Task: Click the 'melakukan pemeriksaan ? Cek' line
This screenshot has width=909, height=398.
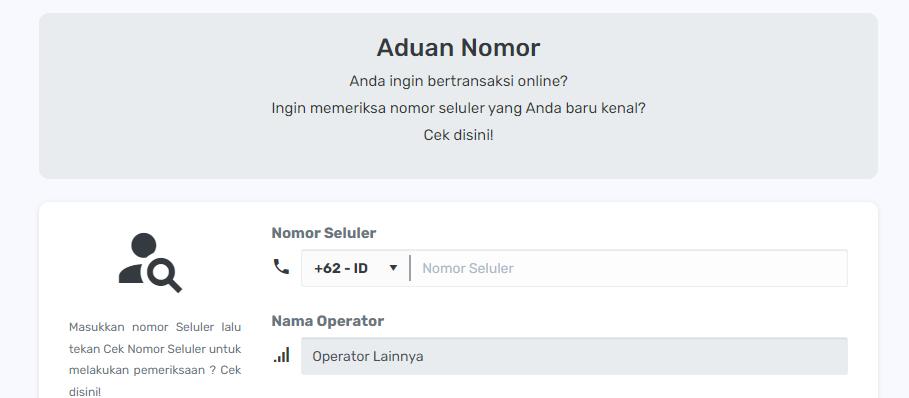Action: (155, 370)
